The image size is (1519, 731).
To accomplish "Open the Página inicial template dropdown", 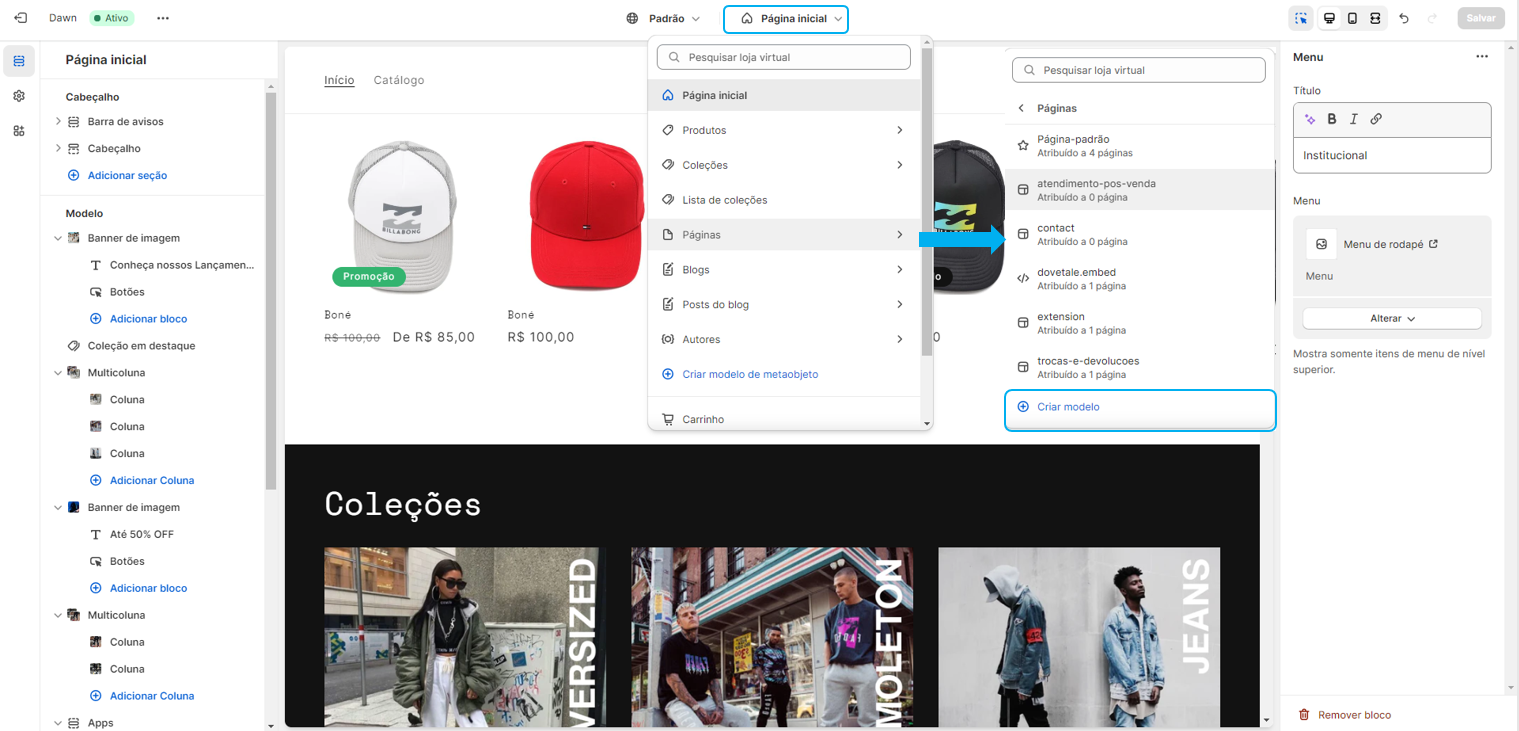I will point(786,19).
